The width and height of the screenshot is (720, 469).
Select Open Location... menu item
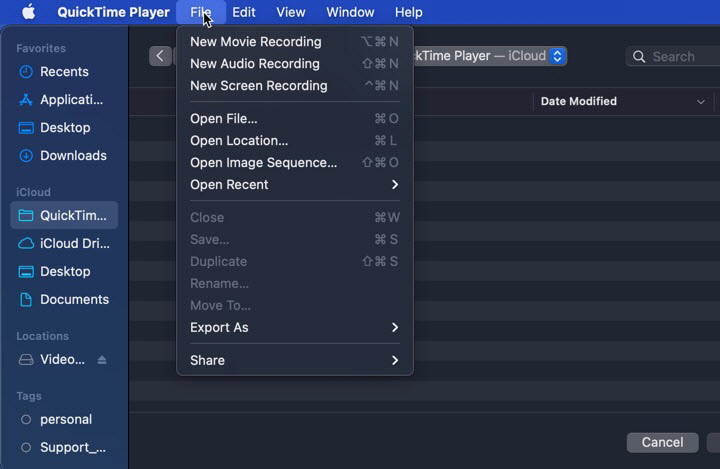coord(295,141)
